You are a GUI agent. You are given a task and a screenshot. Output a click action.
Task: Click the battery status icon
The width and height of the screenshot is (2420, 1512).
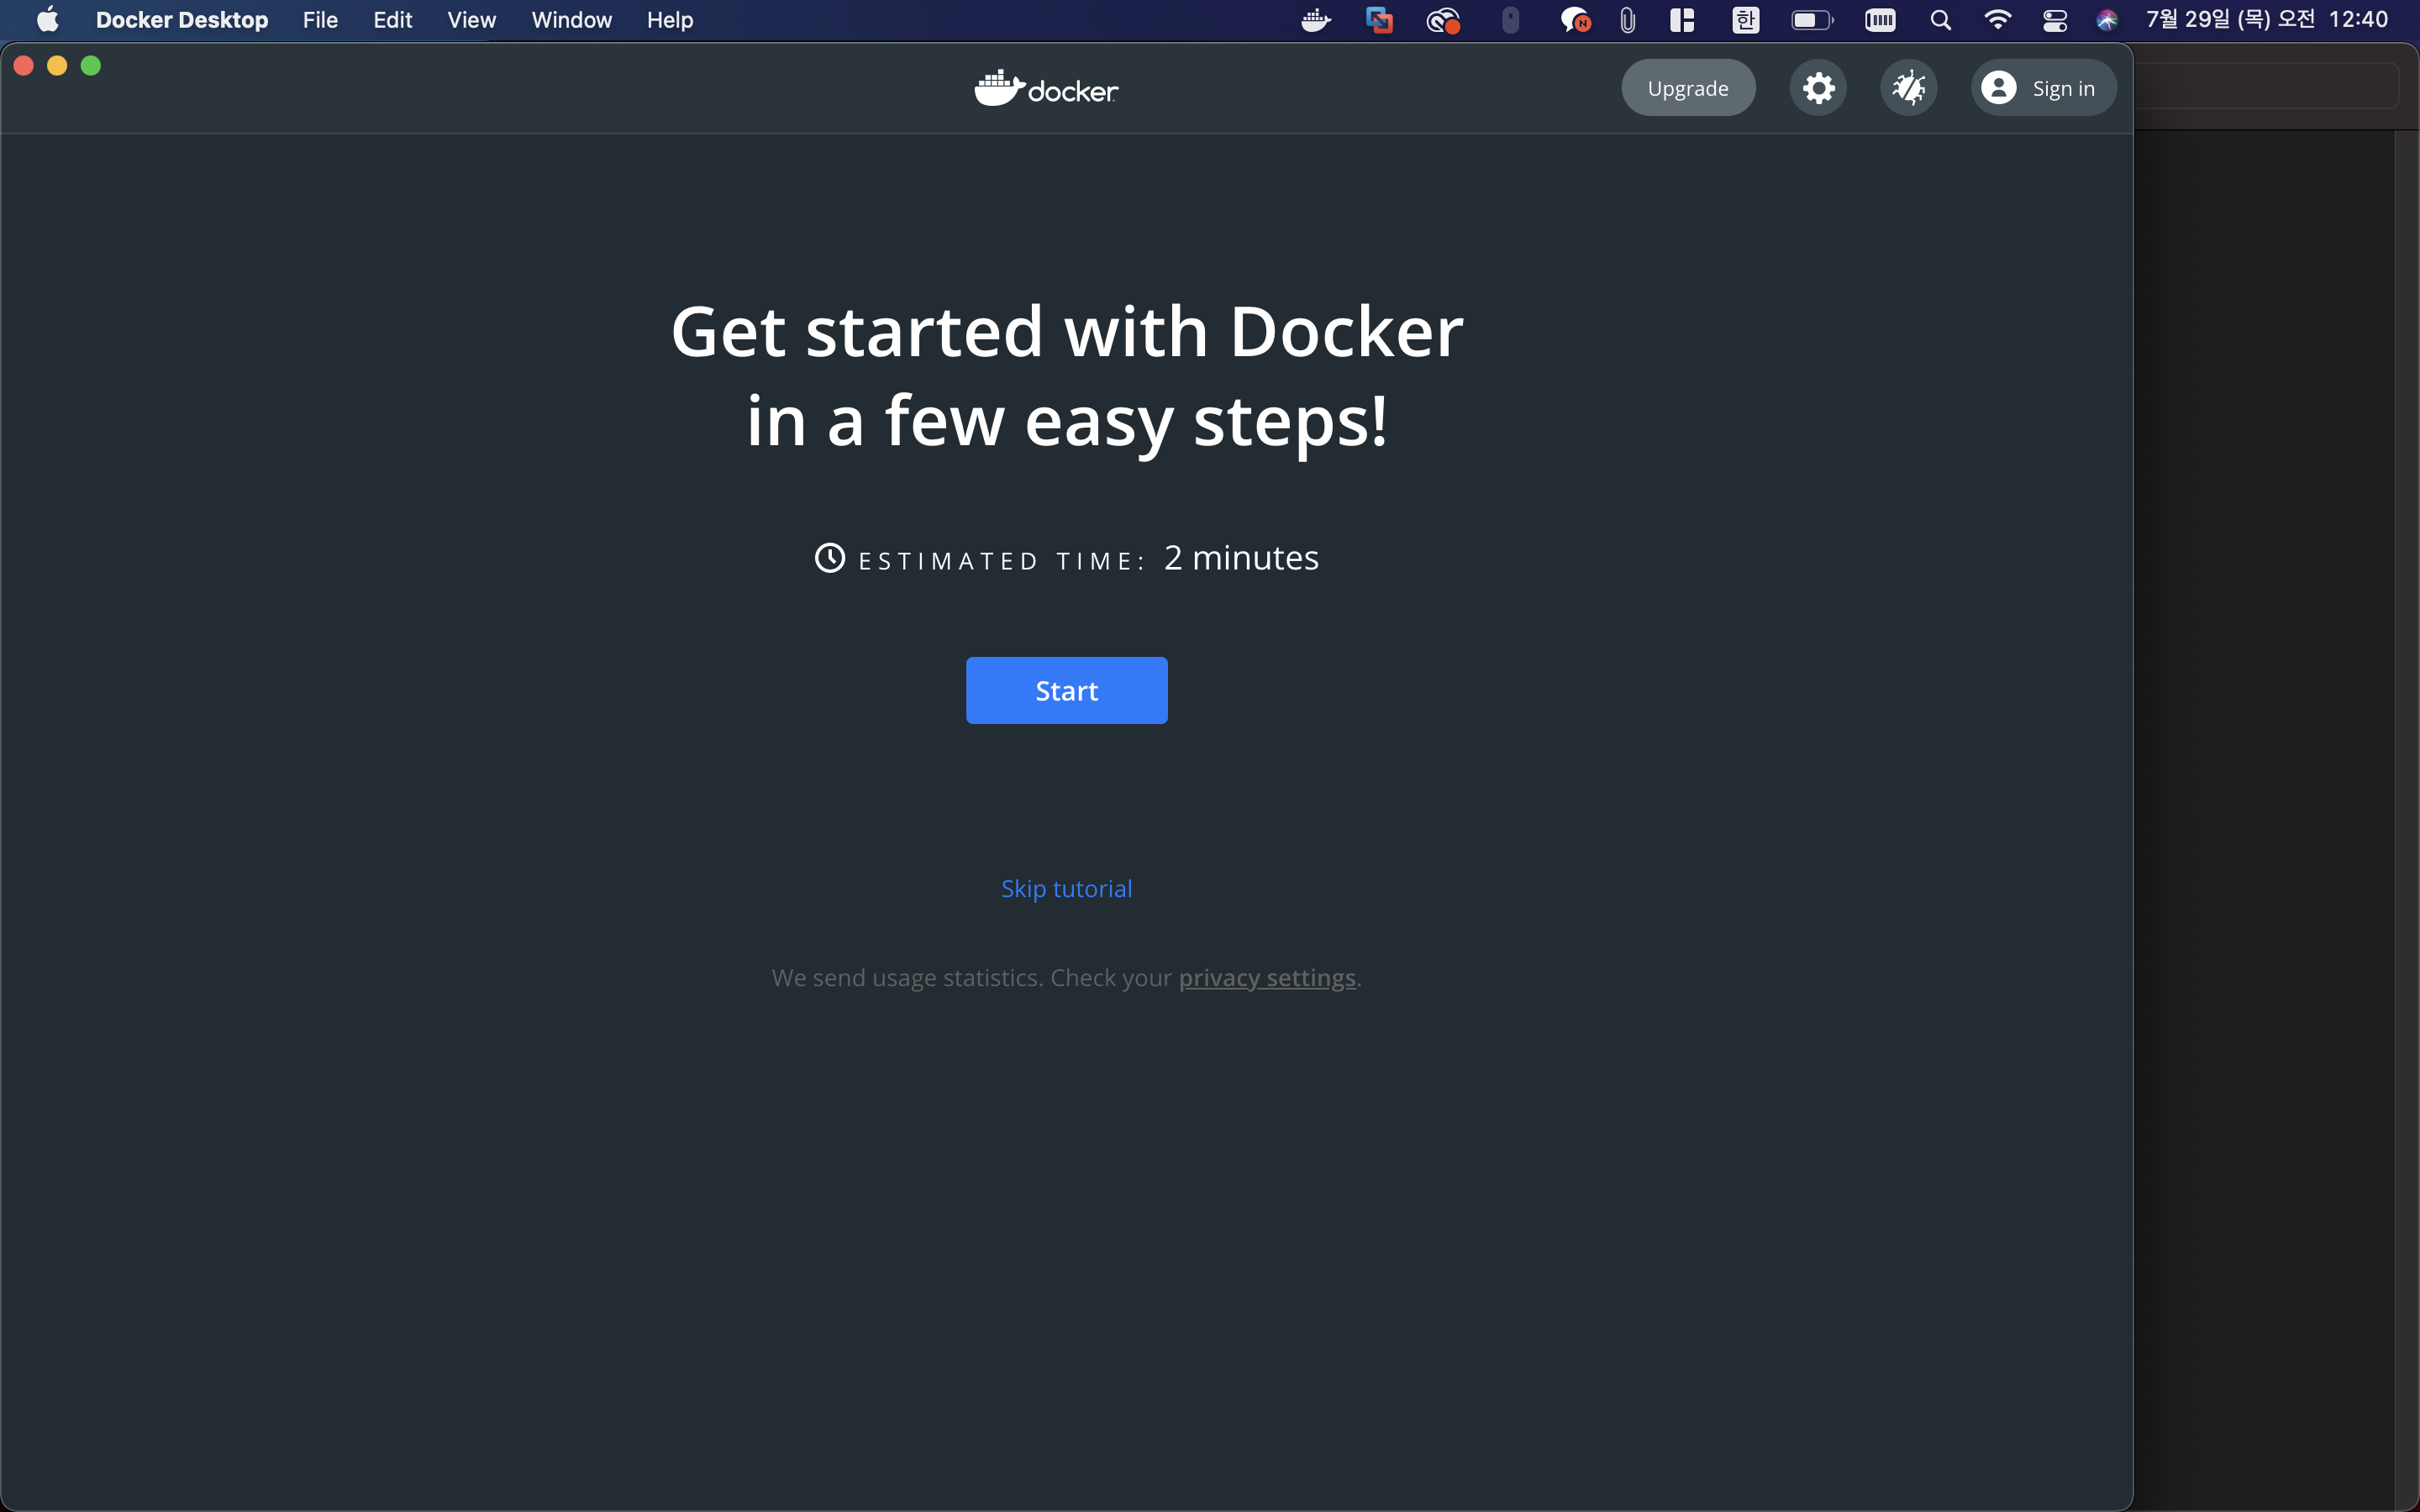pos(1810,20)
